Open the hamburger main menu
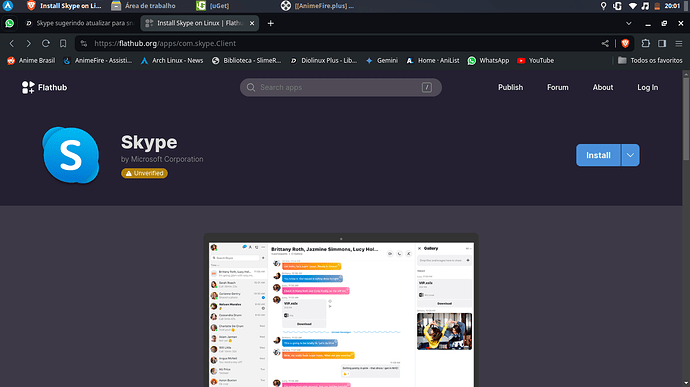This screenshot has height=387, width=690. click(x=679, y=43)
